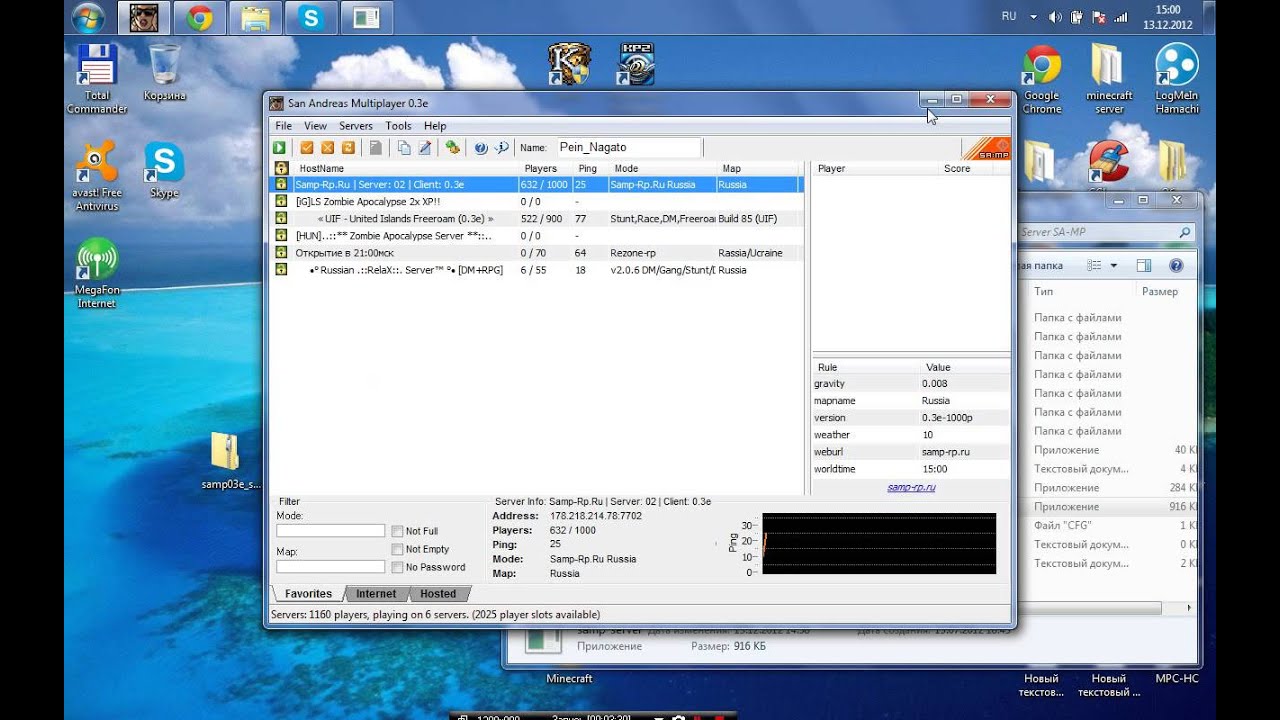1280x720 pixels.
Task: Open Total Commander desktop shortcut
Action: click(x=97, y=79)
